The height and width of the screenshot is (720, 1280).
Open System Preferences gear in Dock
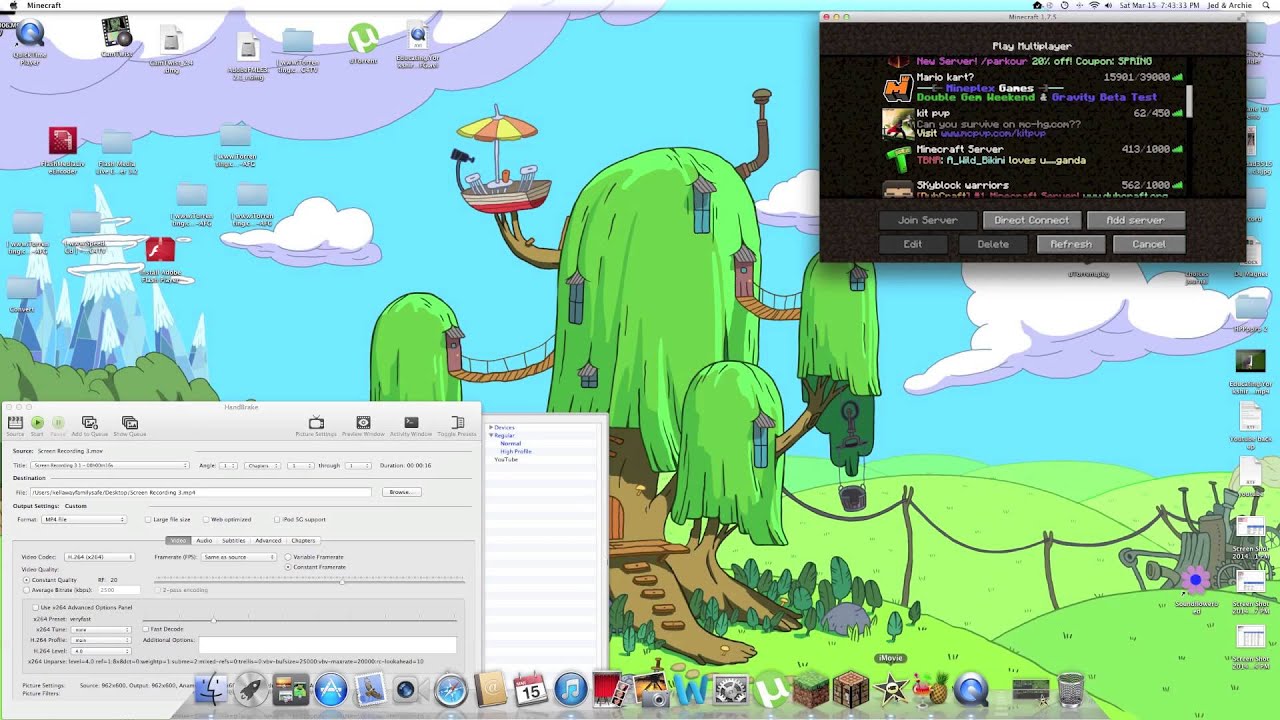731,689
